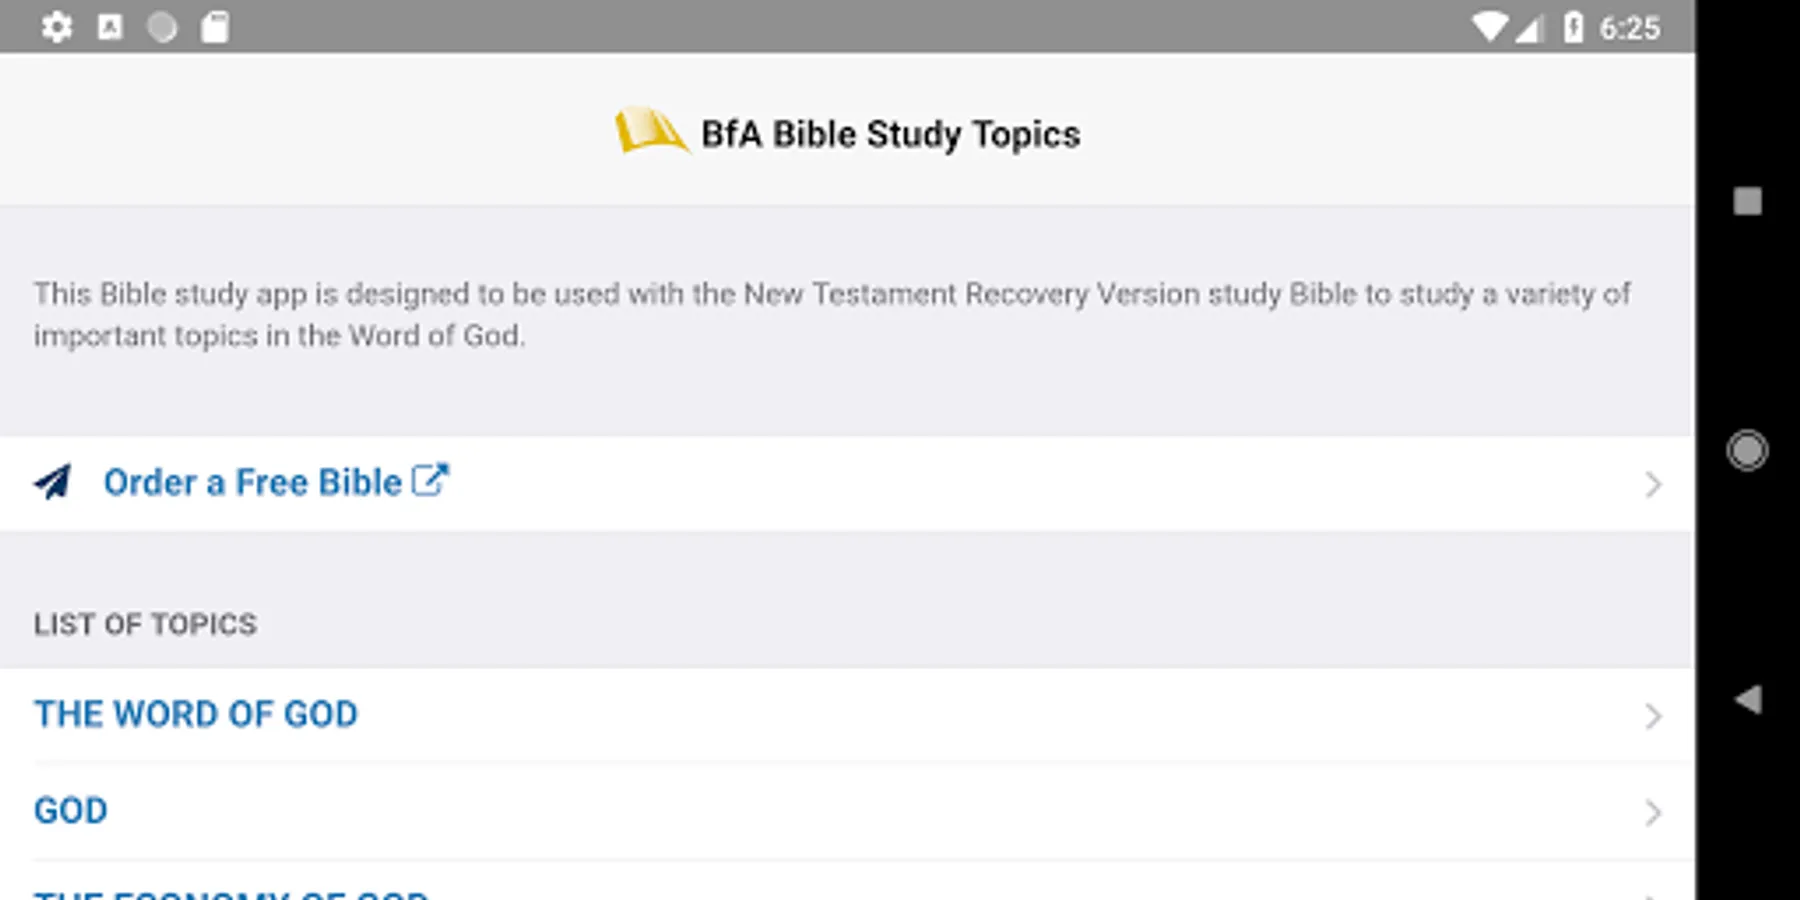Click the BfA Bible Study Topics title
The width and height of the screenshot is (1800, 900).
coord(890,134)
